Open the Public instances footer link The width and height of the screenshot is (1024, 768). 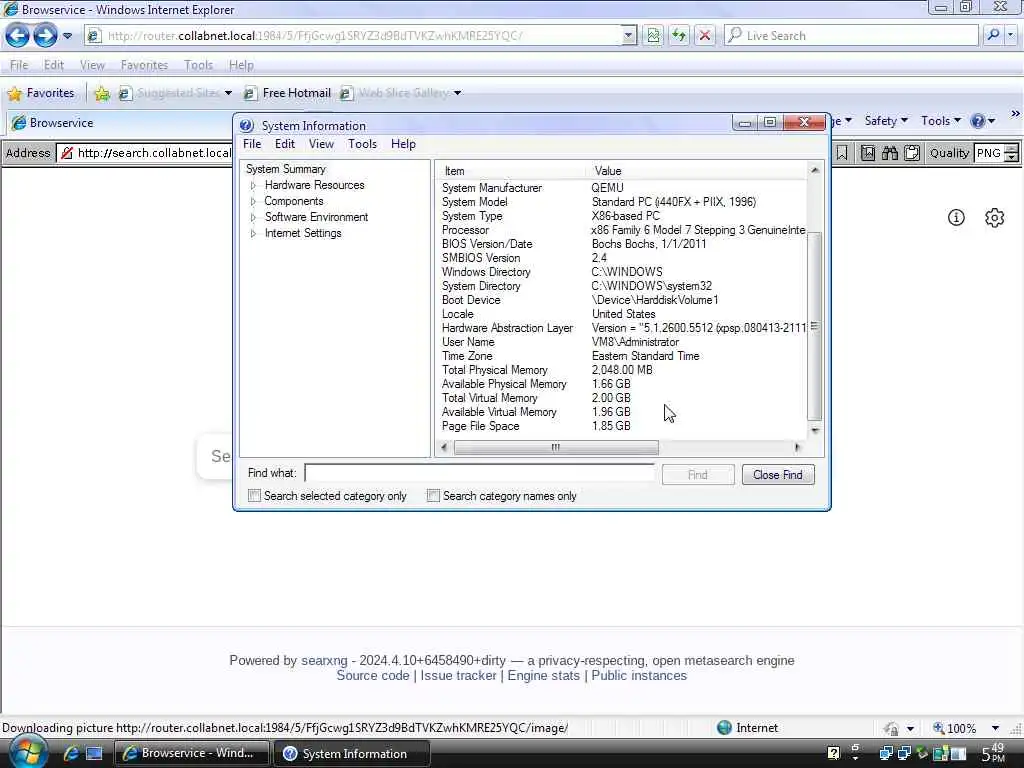[639, 676]
